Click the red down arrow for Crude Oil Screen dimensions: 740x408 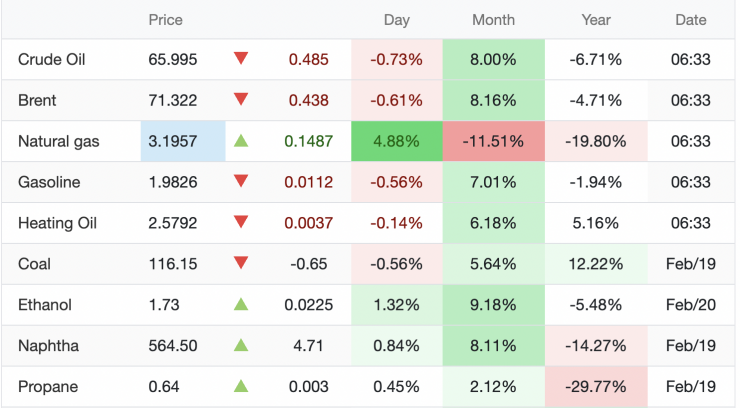pos(241,59)
